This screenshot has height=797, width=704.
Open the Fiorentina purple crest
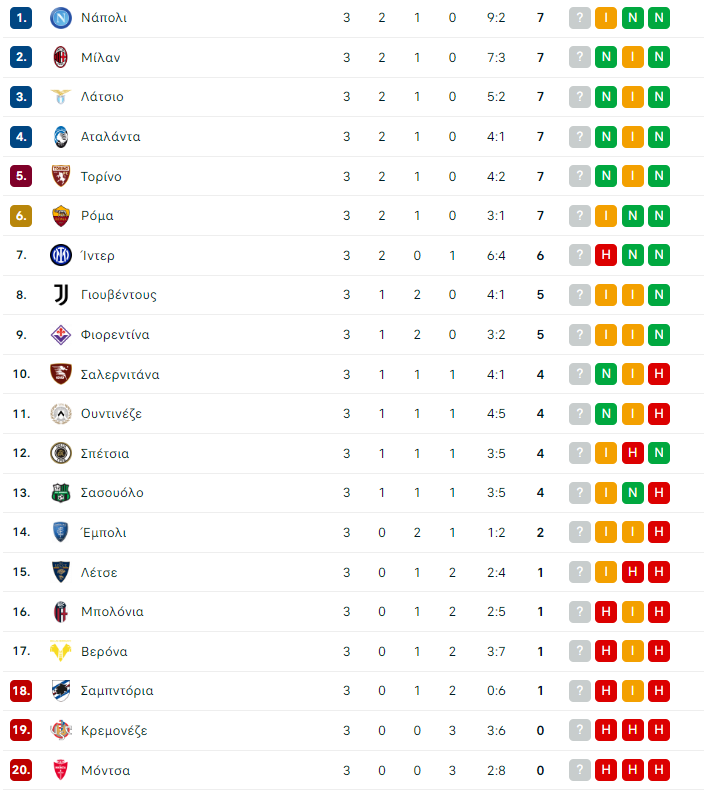pos(60,334)
